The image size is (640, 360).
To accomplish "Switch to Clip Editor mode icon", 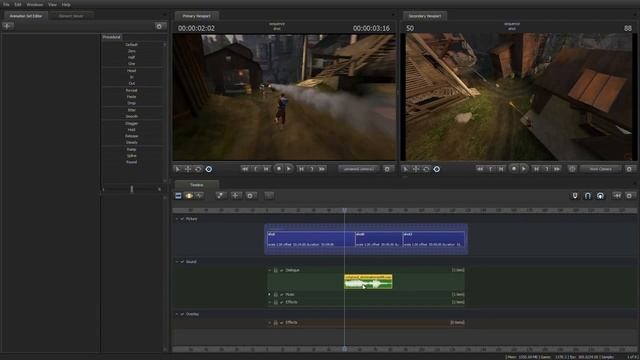I will pos(178,196).
